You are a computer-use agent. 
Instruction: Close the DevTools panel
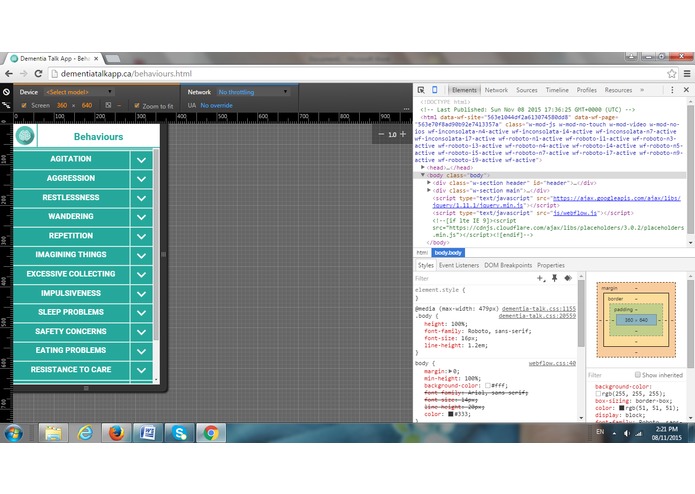[x=686, y=90]
